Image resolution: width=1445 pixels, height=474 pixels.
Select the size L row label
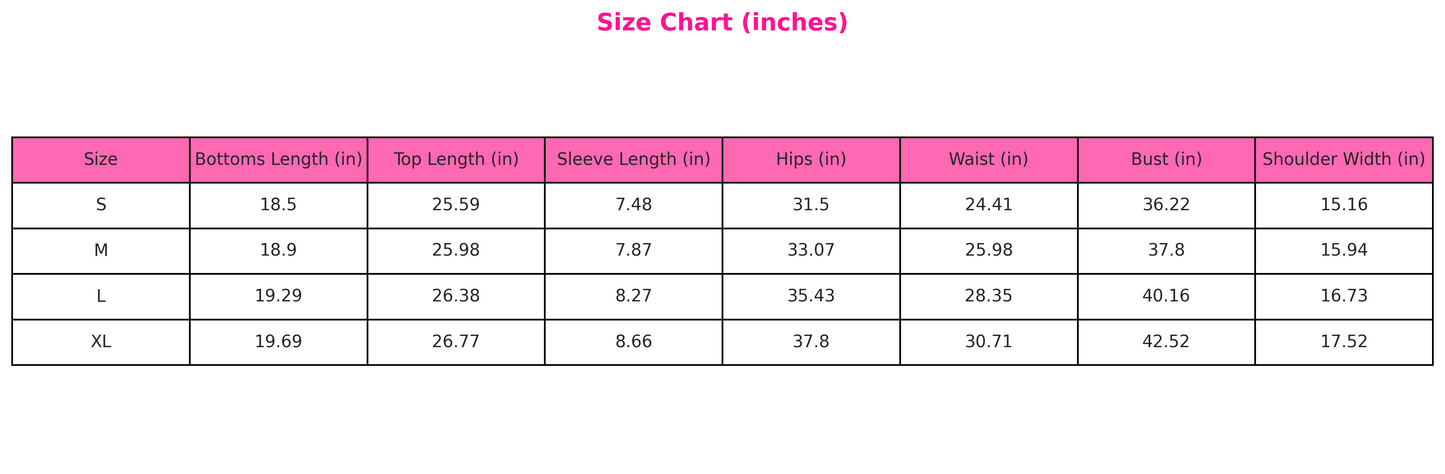pos(101,297)
